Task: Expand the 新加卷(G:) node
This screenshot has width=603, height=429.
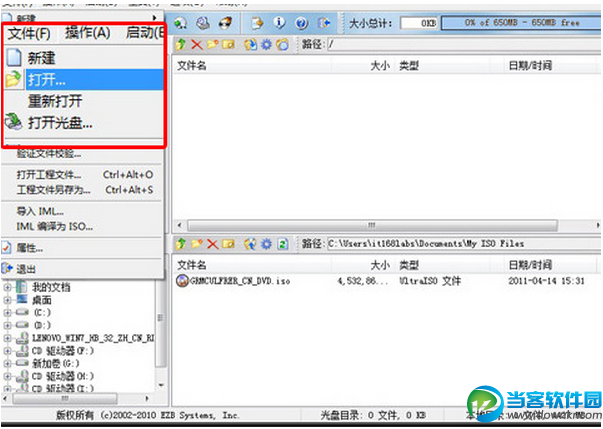Action: coord(7,363)
